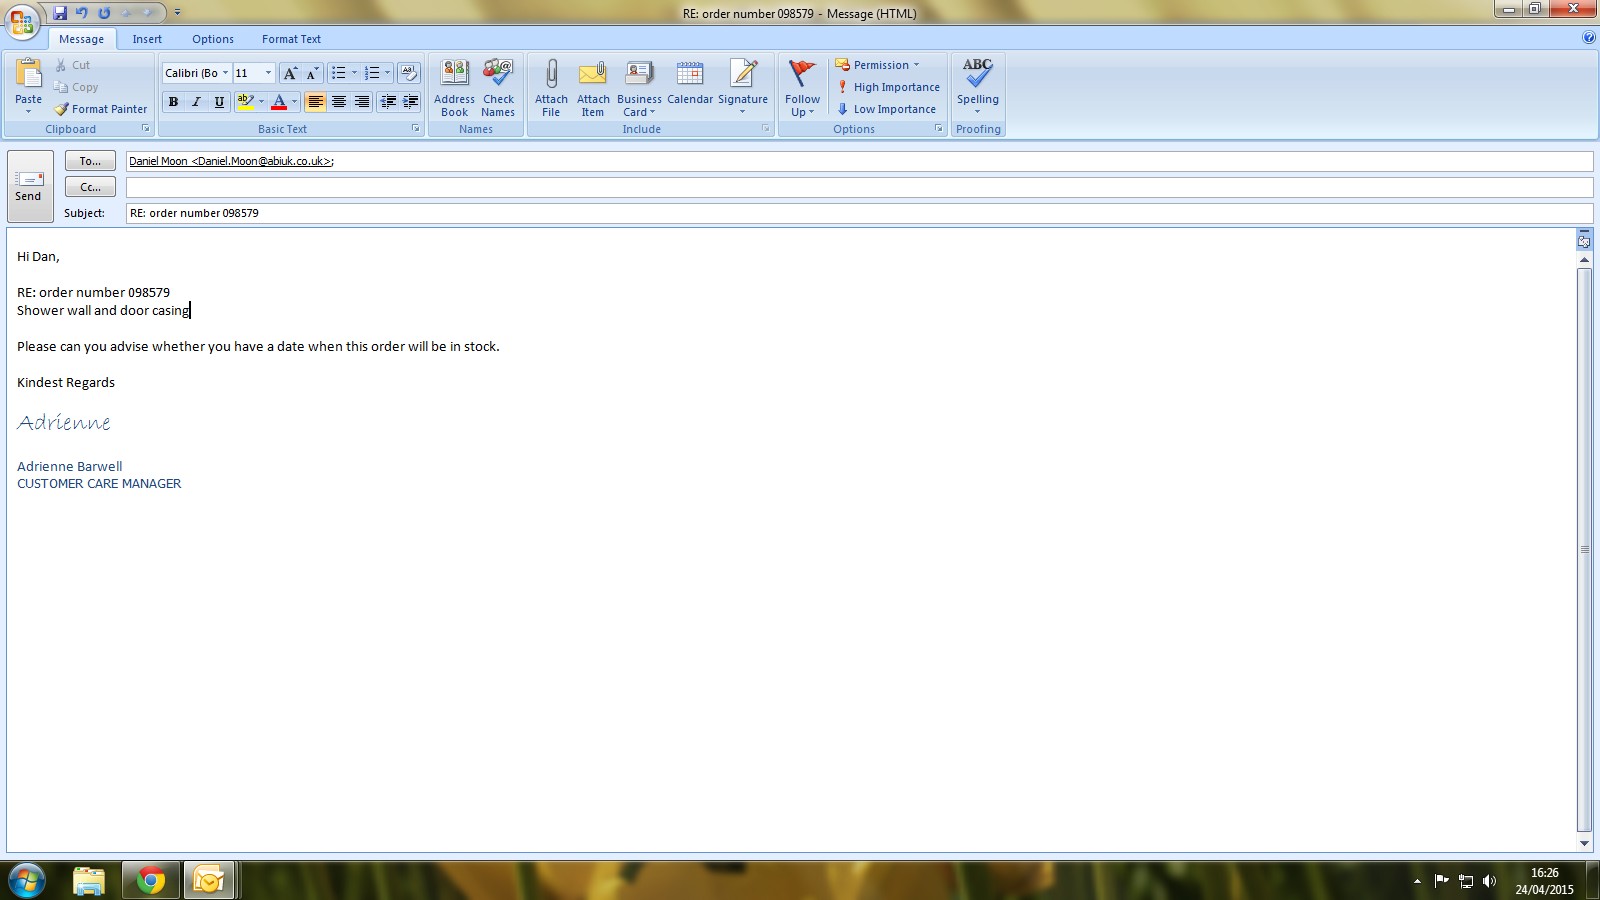Image resolution: width=1600 pixels, height=900 pixels.
Task: Expand the numbering styles arrow
Action: tap(388, 73)
